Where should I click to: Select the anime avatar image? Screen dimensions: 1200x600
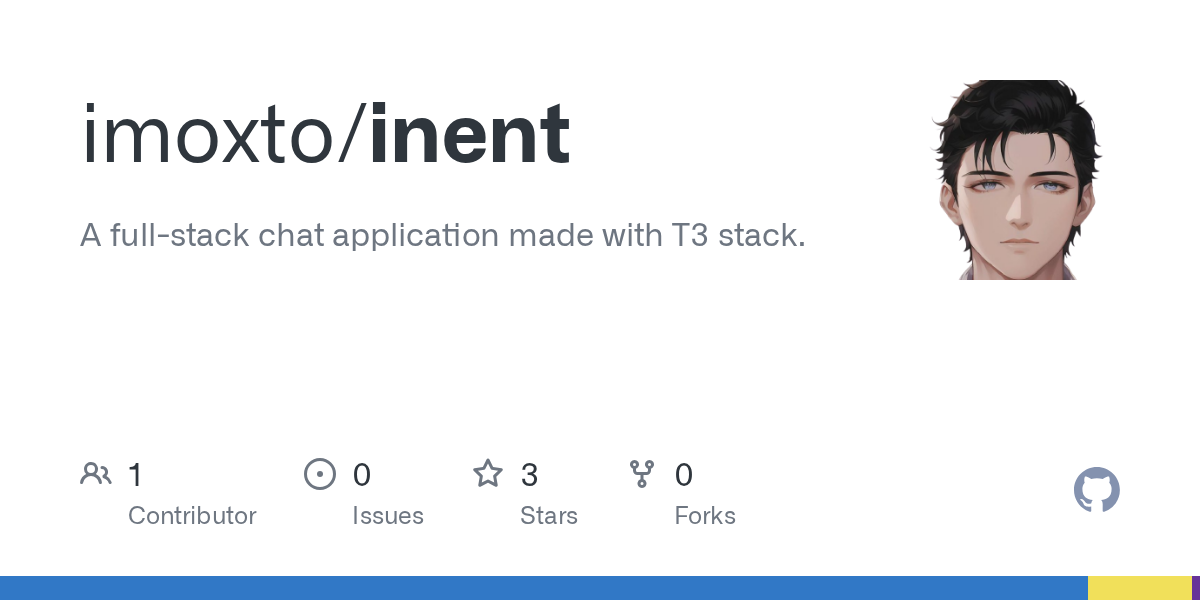pyautogui.click(x=1017, y=180)
